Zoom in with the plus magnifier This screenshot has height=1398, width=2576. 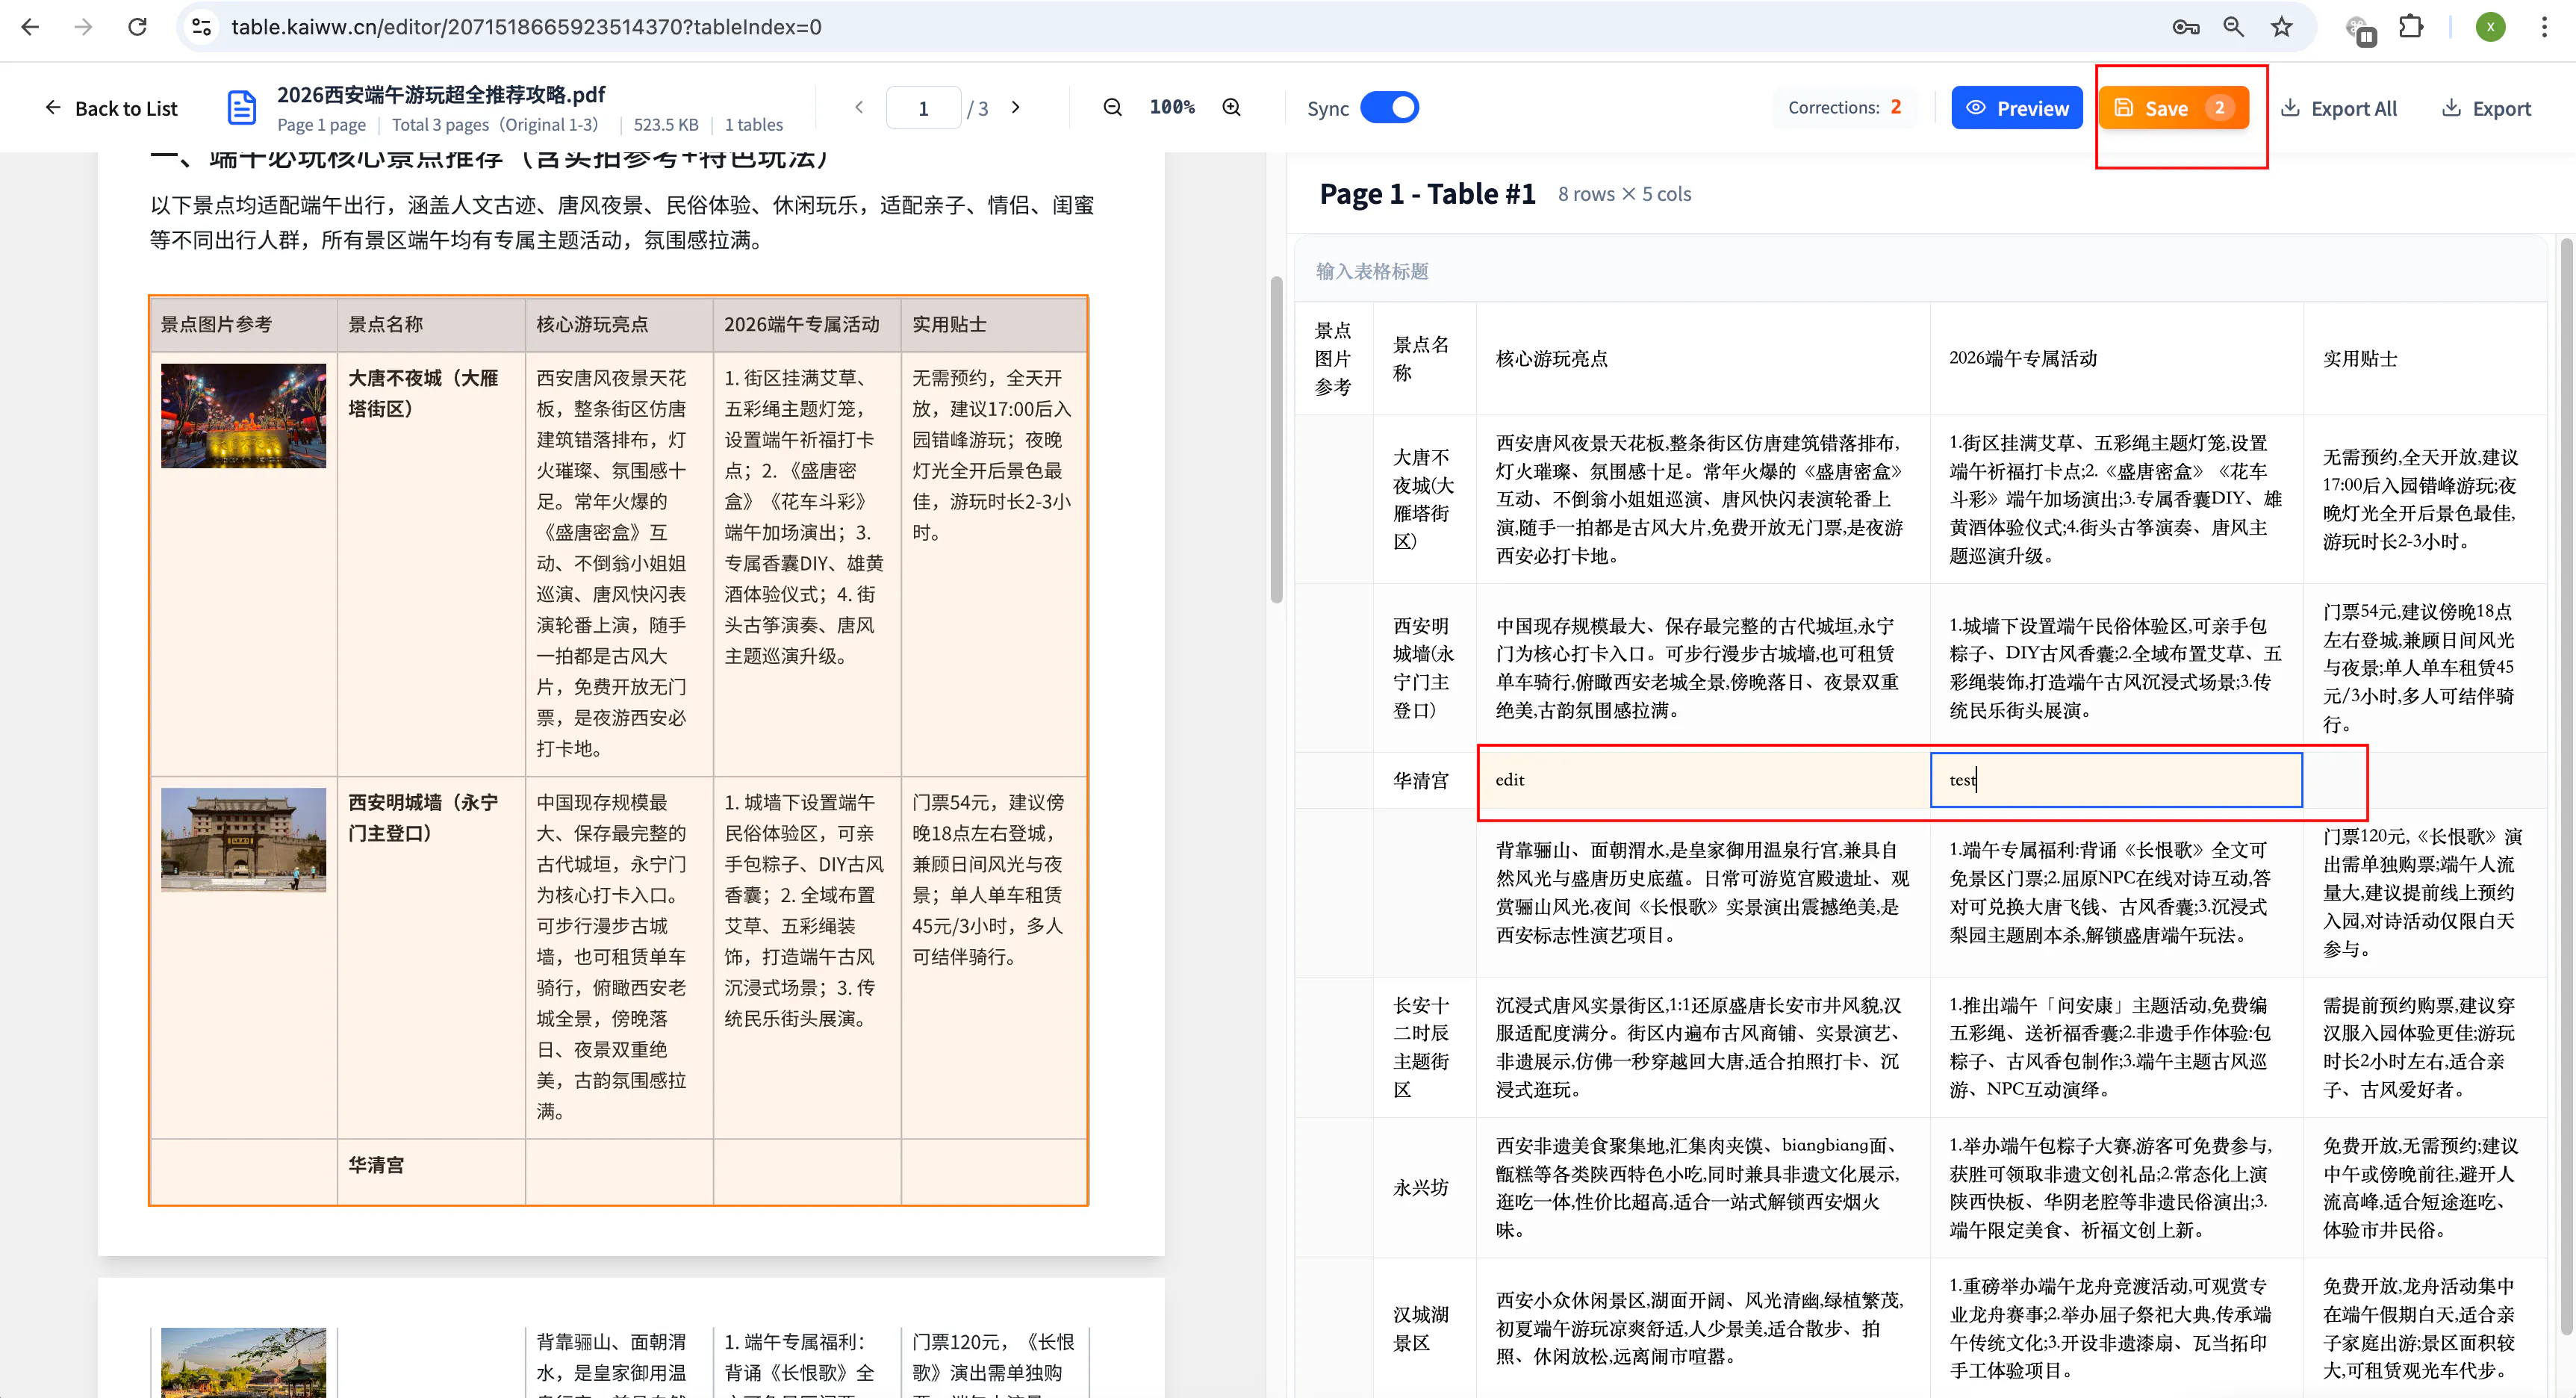coord(1232,107)
